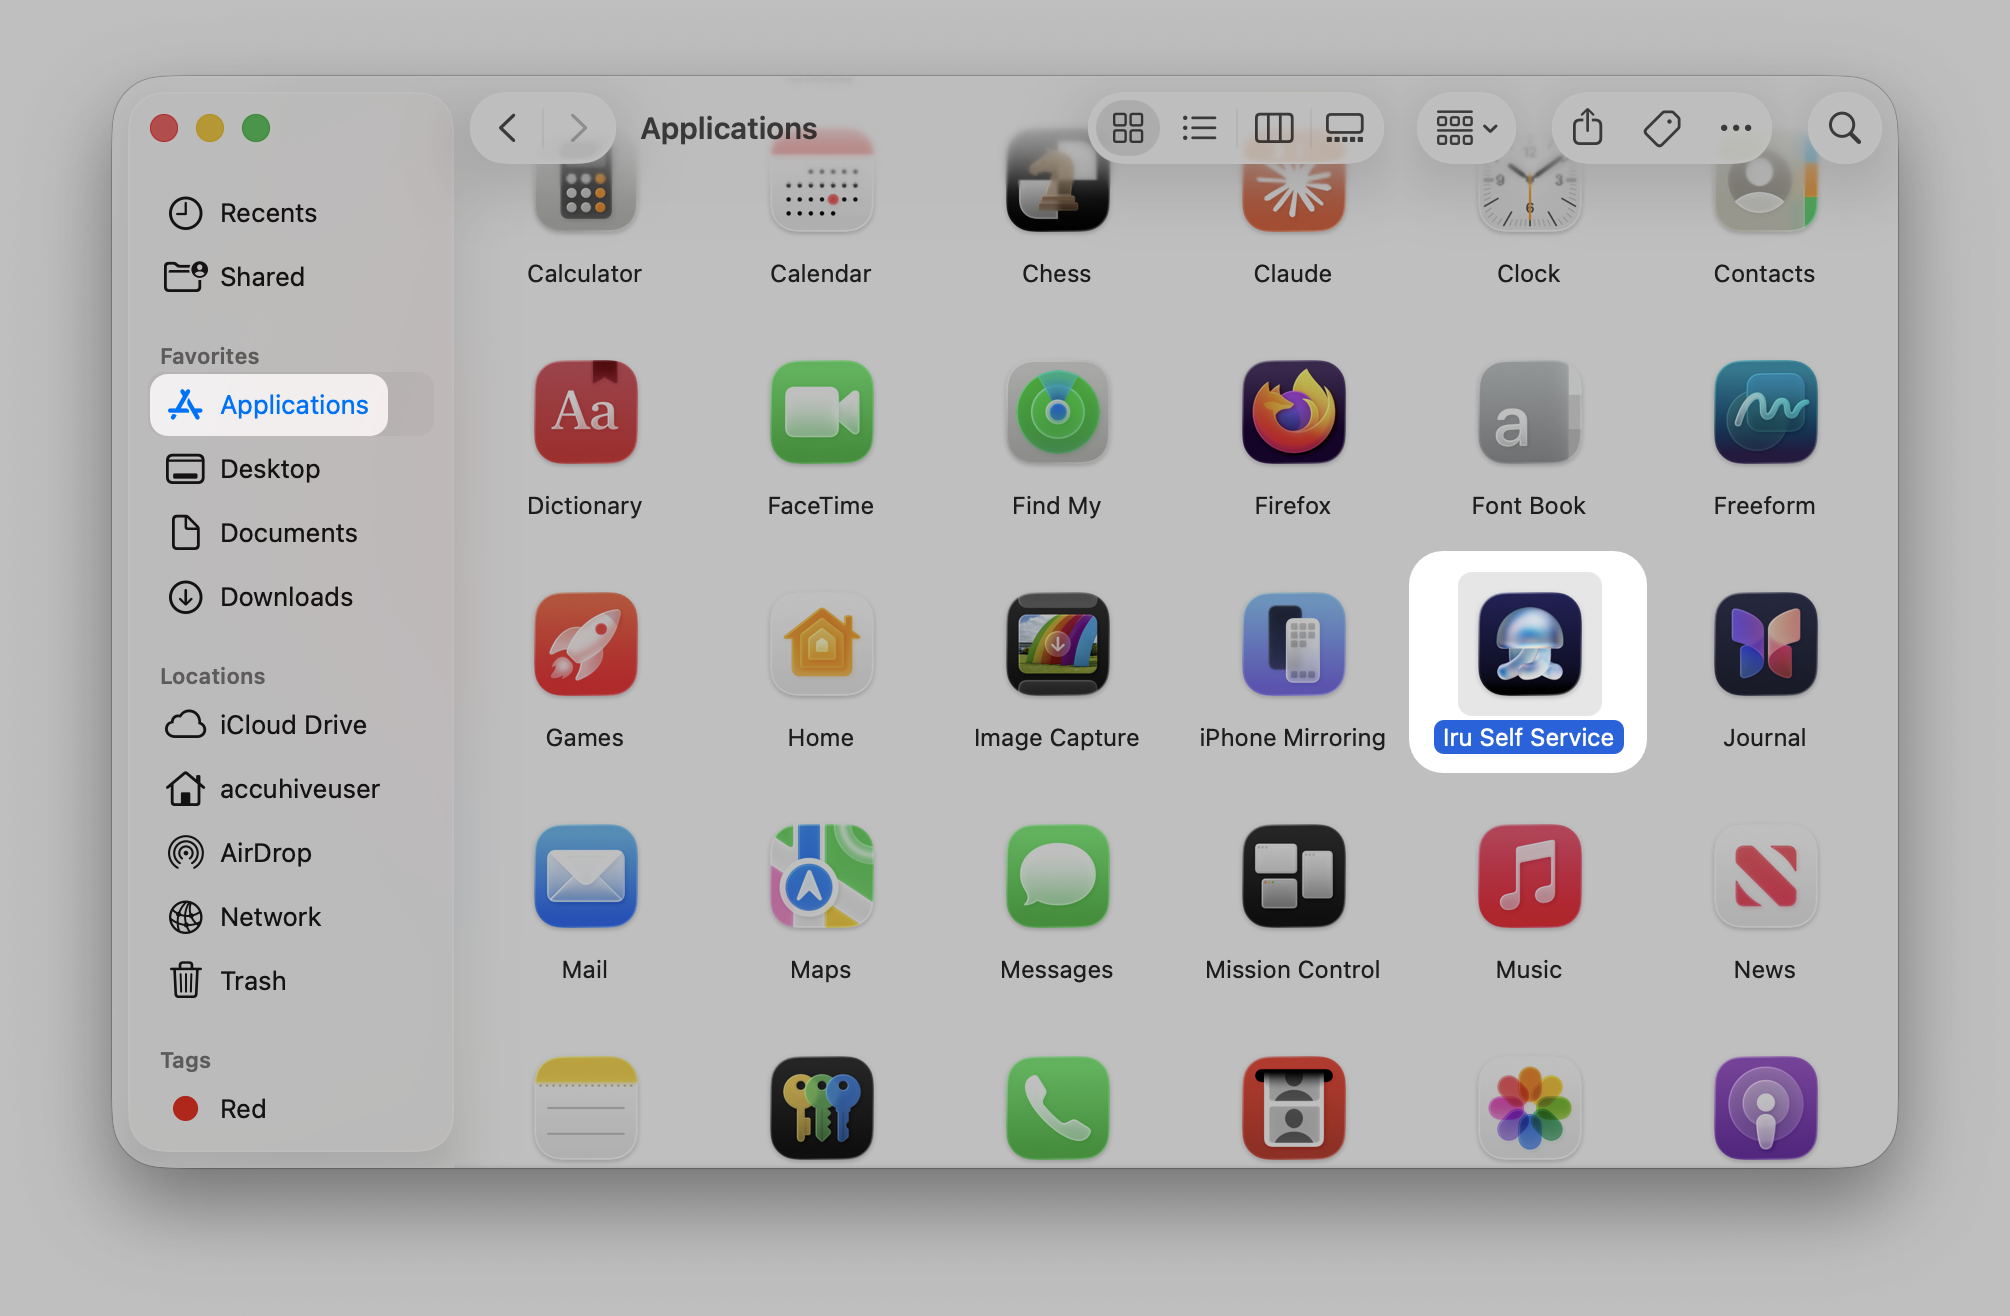
Task: Go forward in Finder history
Action: pos(578,128)
